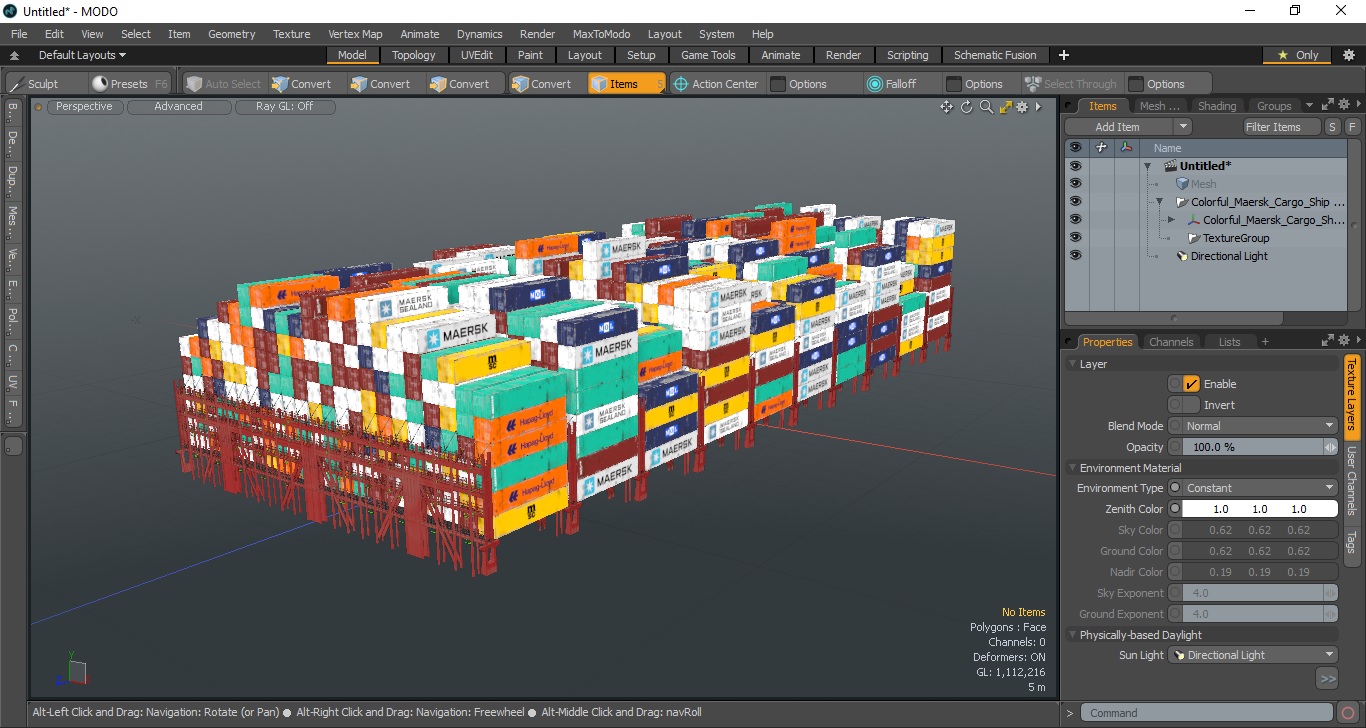Open the Environment Type dropdown
This screenshot has height=728, width=1366.
(1260, 488)
